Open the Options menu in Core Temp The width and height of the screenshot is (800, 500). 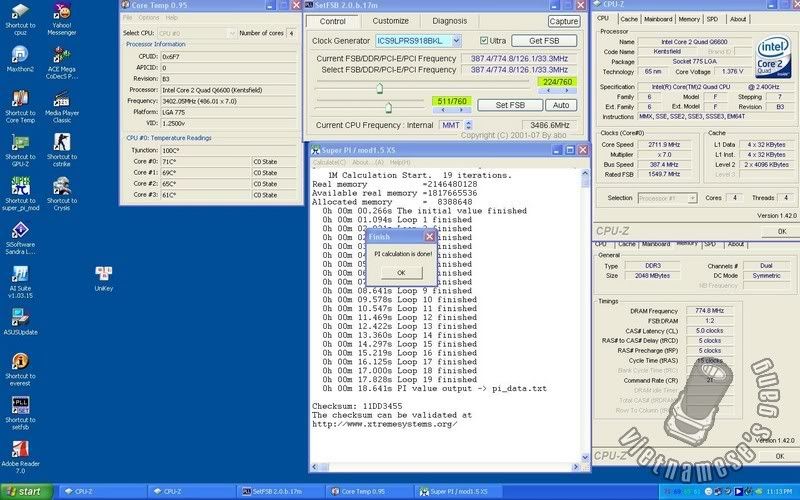pyautogui.click(x=149, y=18)
